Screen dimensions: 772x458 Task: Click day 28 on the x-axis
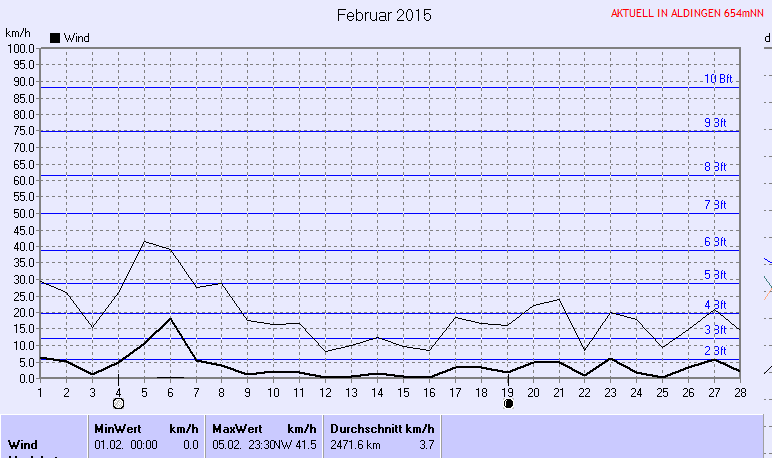[738, 391]
